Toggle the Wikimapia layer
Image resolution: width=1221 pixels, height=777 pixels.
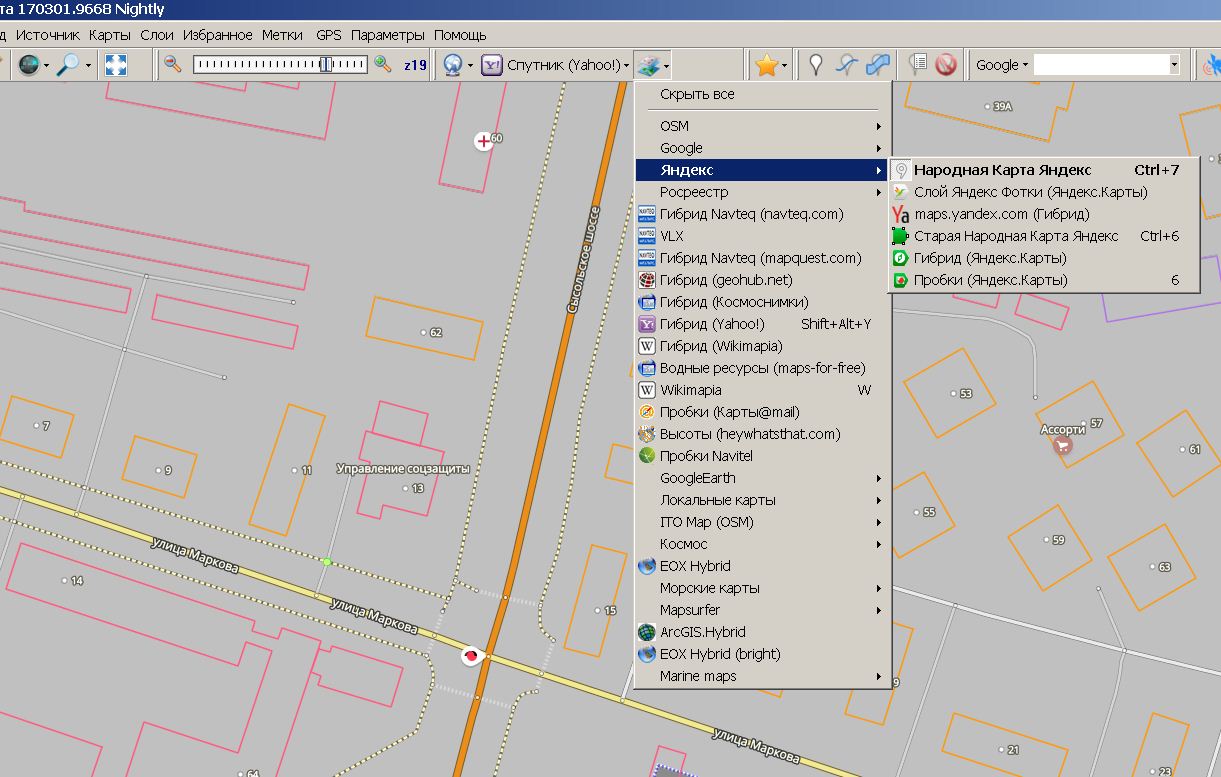[690, 390]
